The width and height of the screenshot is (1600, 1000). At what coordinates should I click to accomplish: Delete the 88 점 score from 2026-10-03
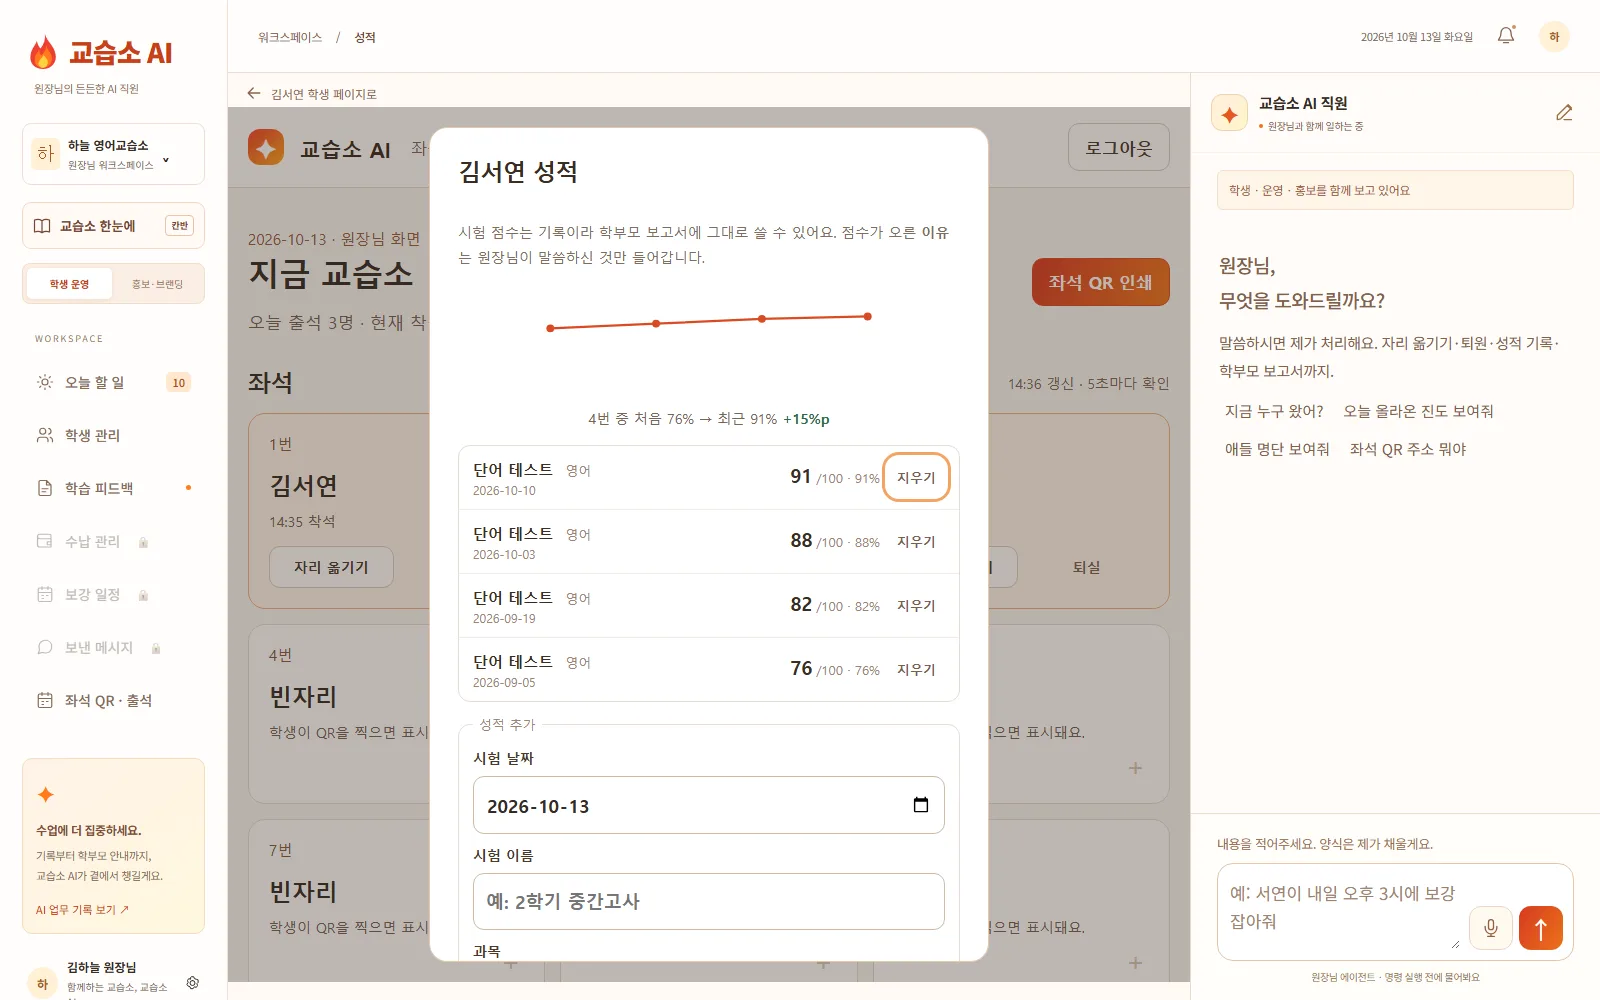tap(916, 542)
